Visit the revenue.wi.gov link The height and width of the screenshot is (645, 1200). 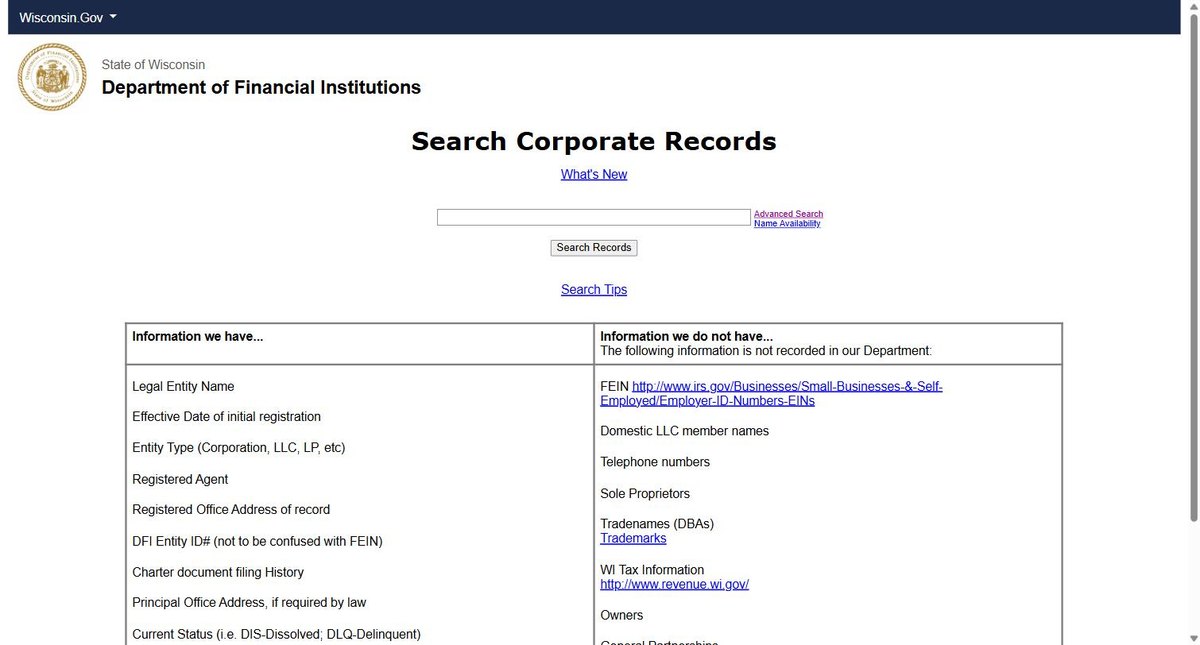(674, 584)
